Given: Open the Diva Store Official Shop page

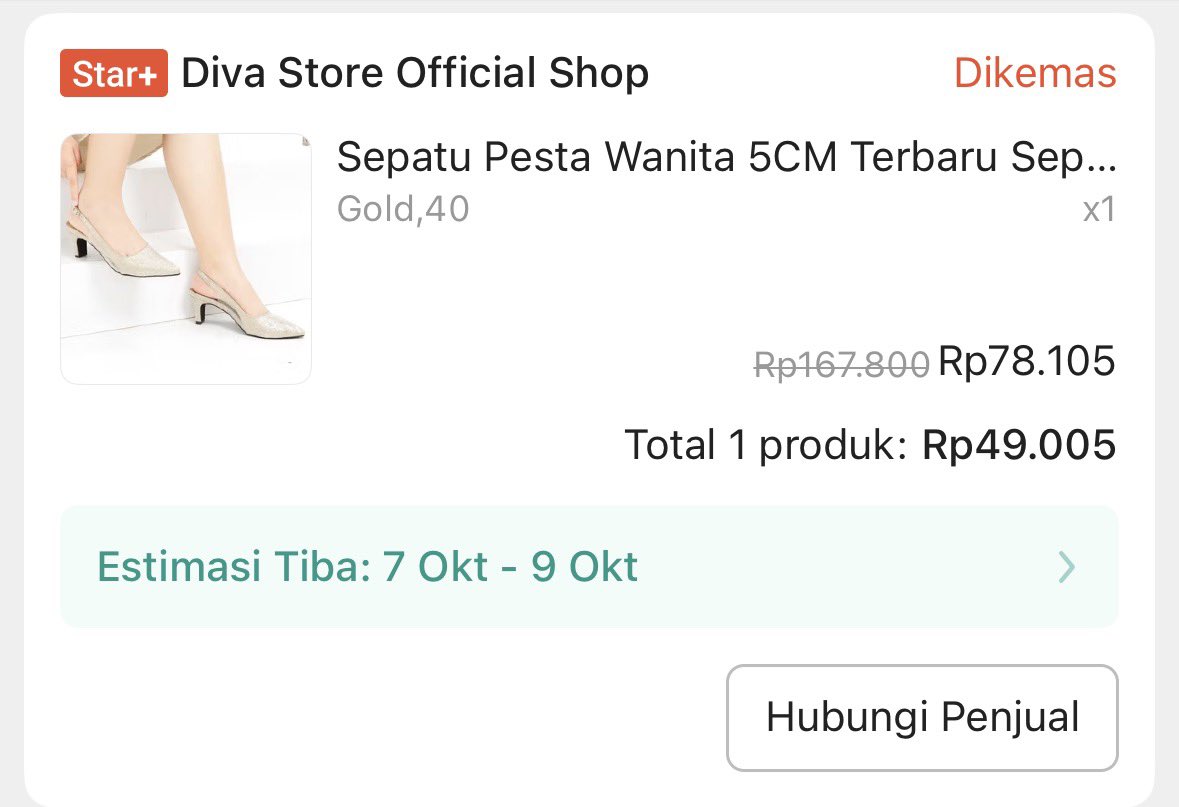Looking at the screenshot, I should [415, 73].
